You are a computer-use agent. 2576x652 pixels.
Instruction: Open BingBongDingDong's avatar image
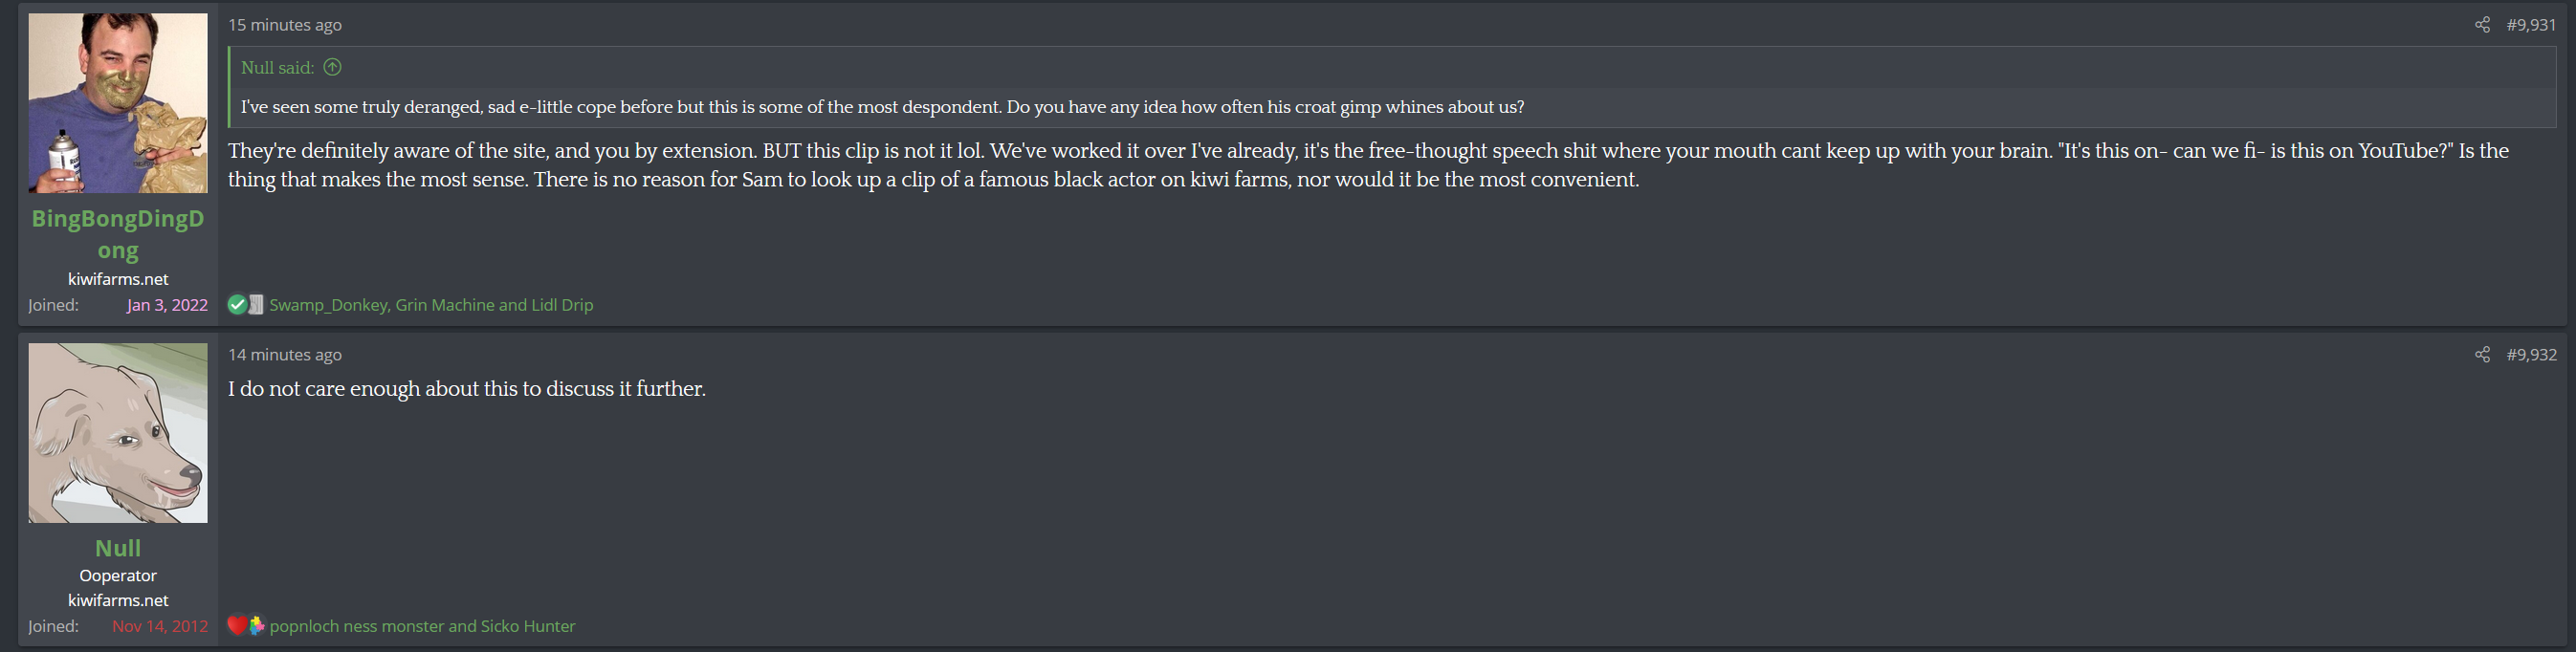pos(118,103)
